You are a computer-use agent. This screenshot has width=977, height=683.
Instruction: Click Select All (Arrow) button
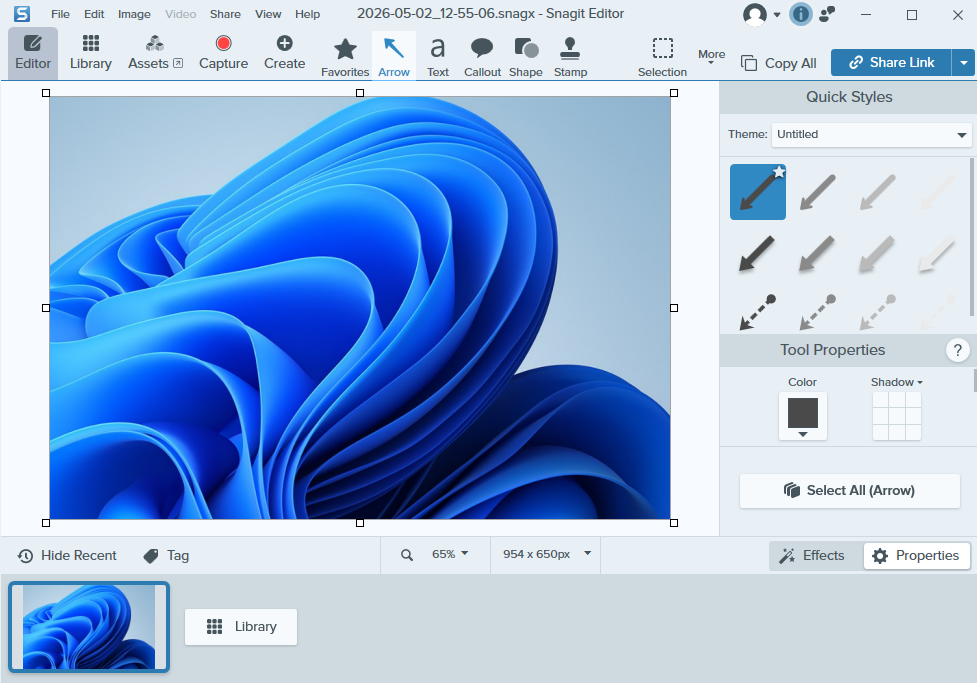(849, 490)
